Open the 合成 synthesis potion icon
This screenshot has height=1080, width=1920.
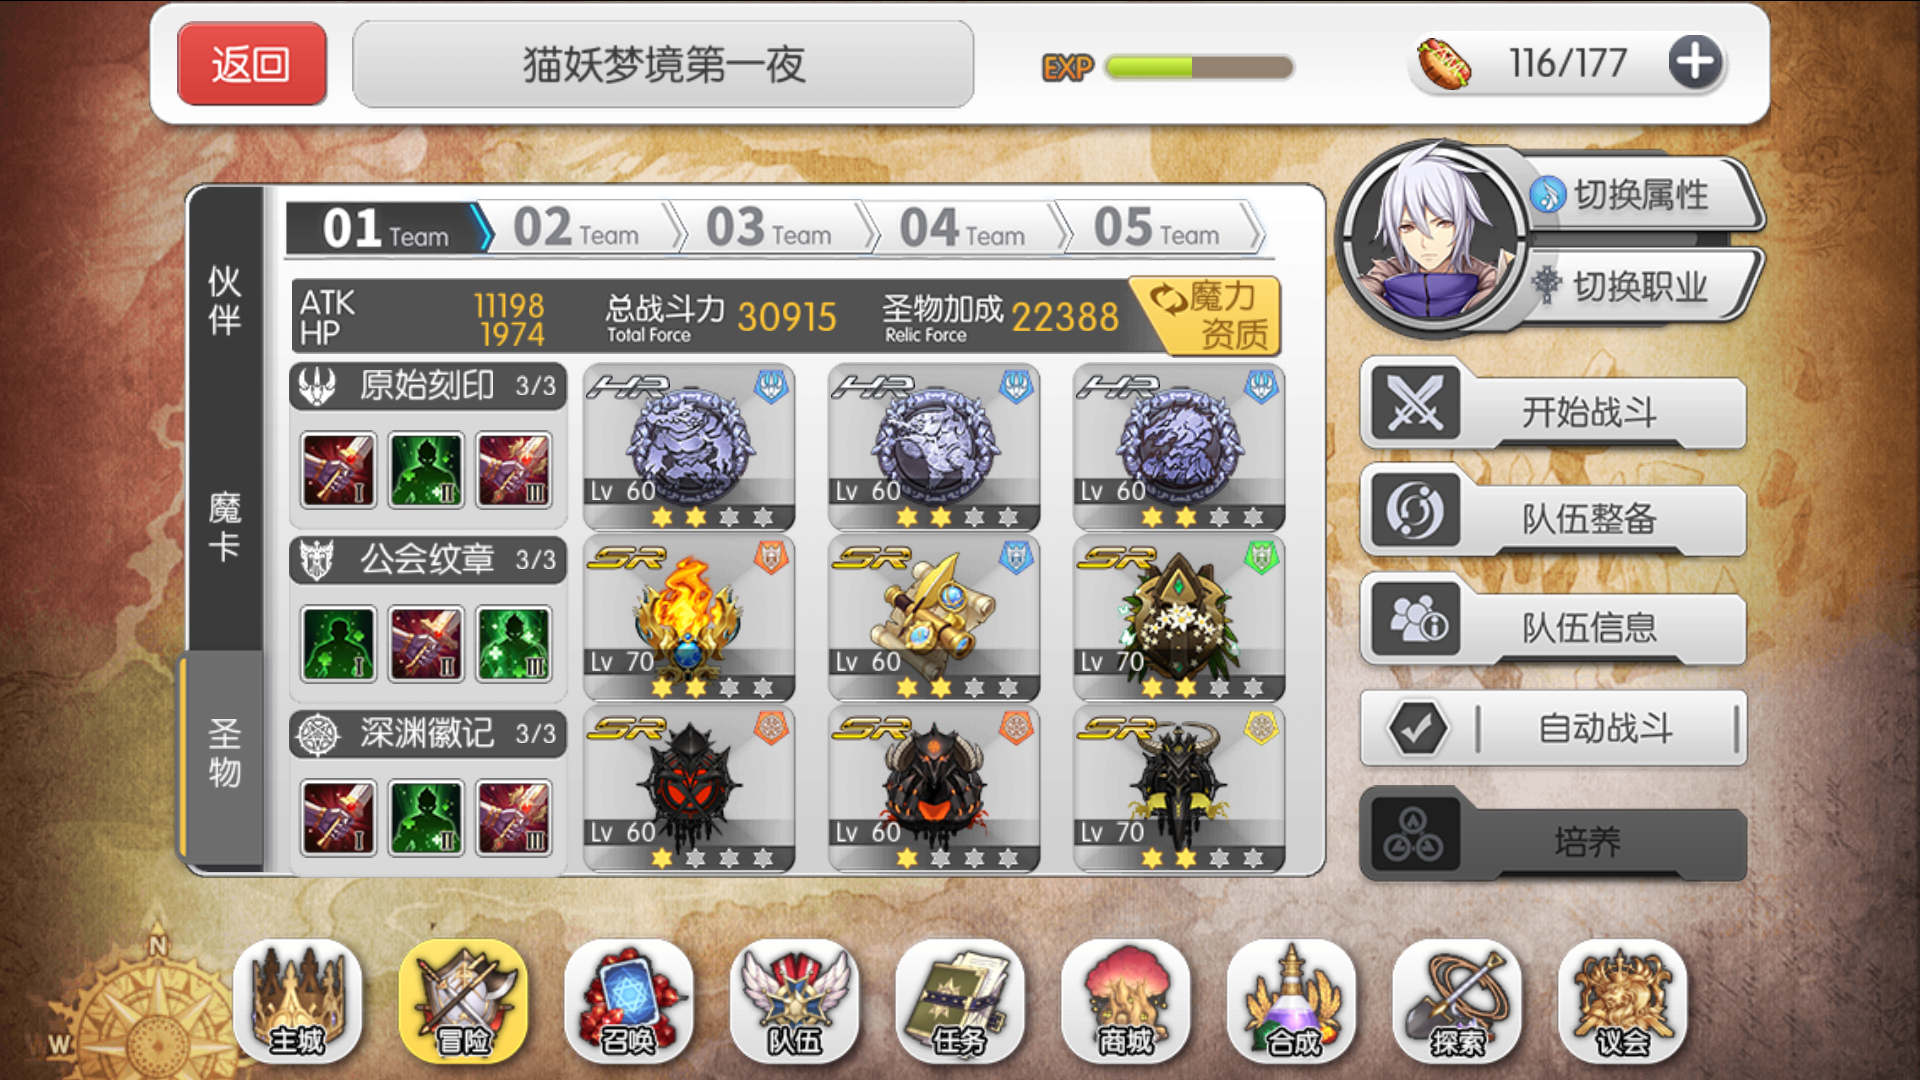point(1292,1002)
